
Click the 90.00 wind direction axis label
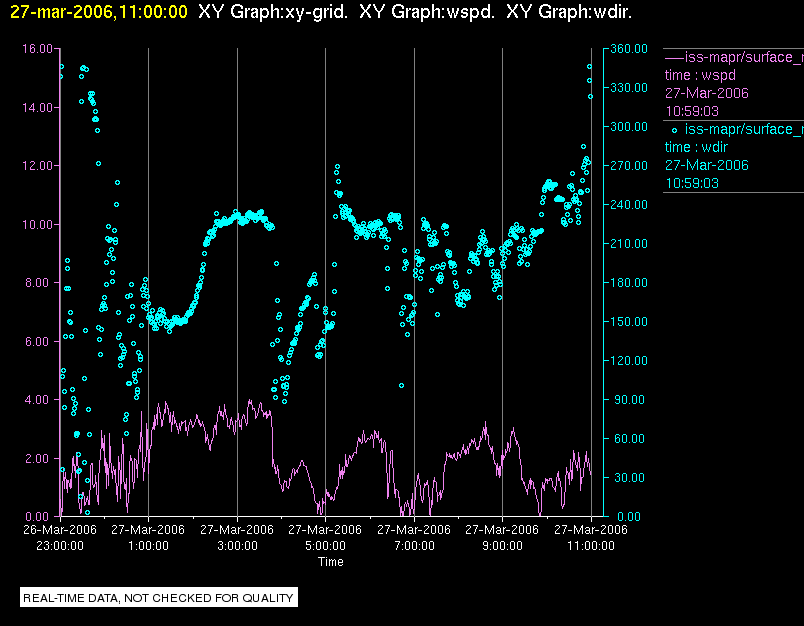tap(631, 399)
